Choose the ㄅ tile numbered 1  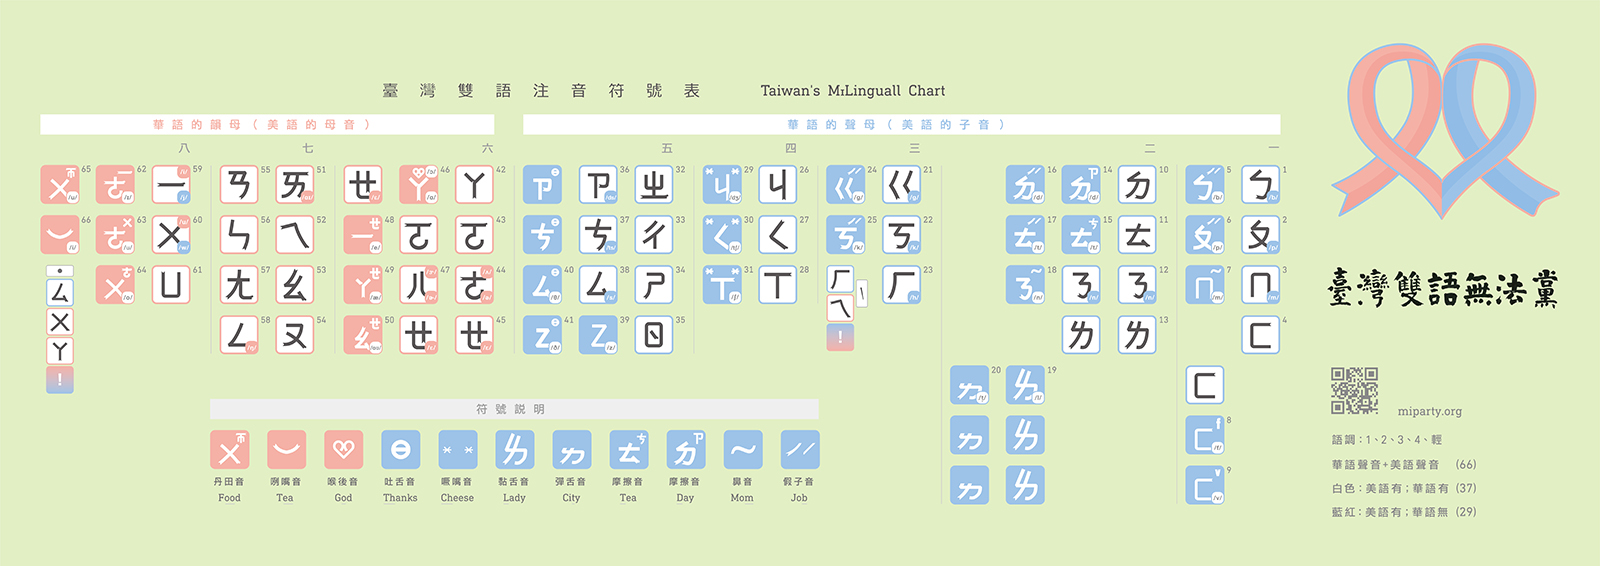click(x=1261, y=185)
